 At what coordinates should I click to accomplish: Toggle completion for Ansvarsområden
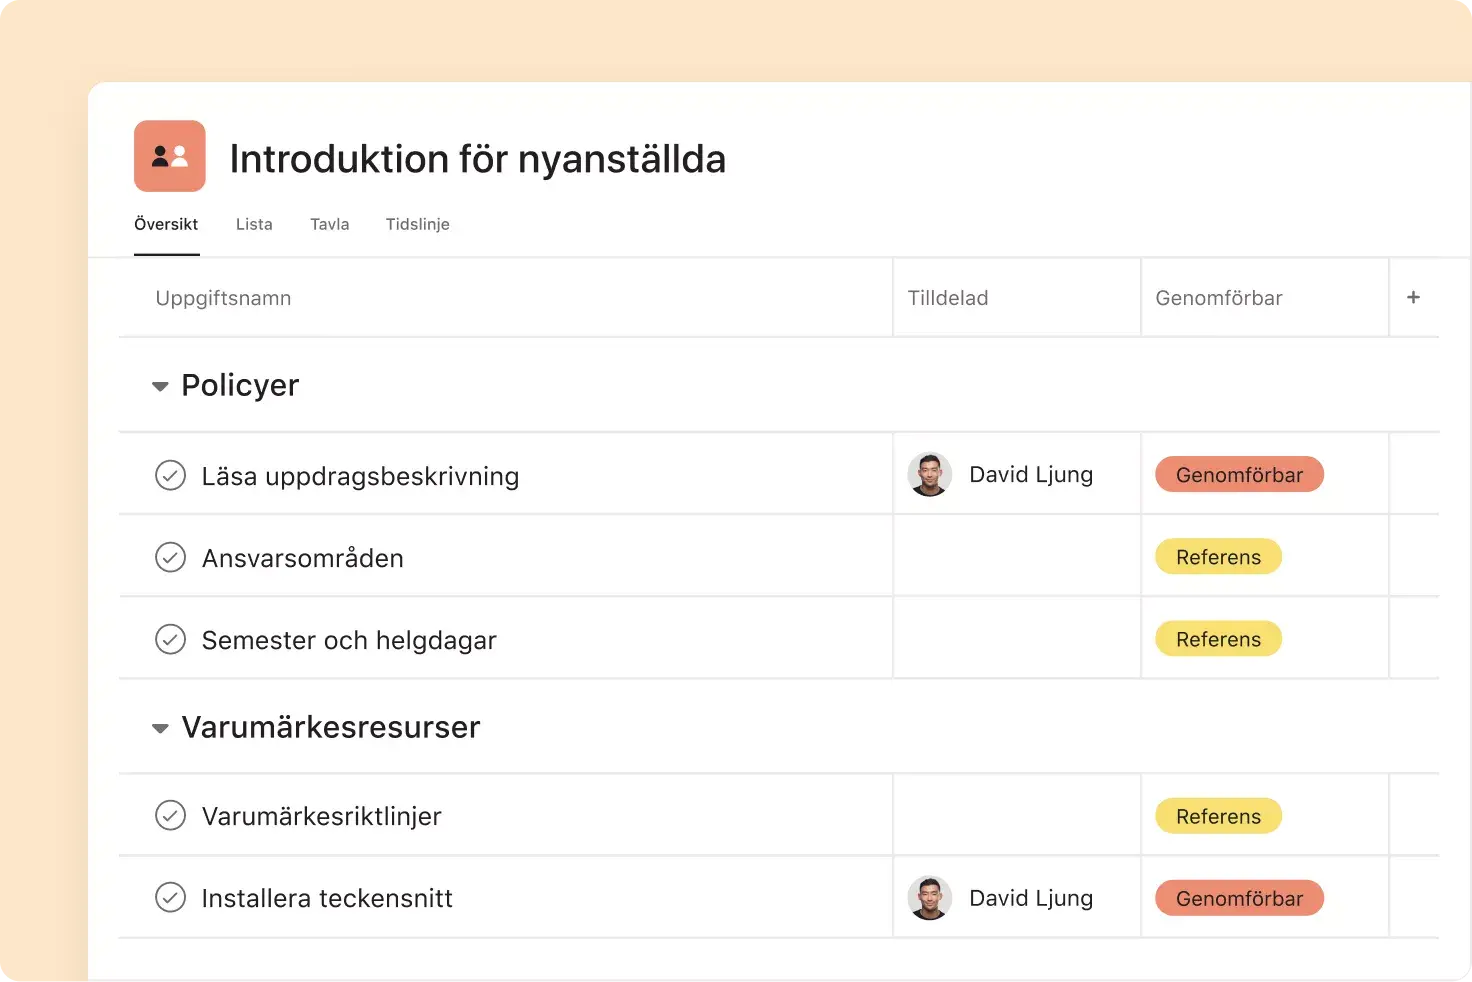(171, 557)
